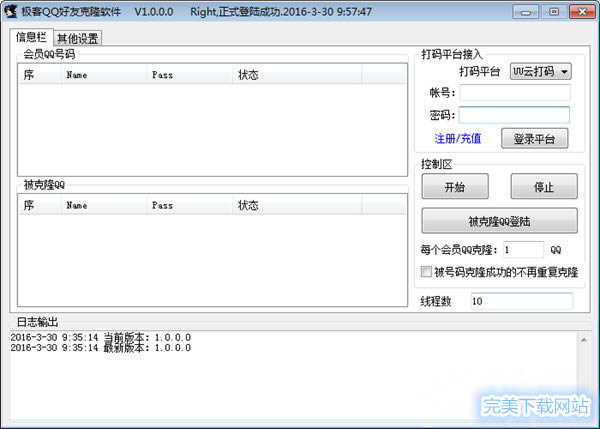Open the 打码平台 dropdown showing UU云打码

click(540, 72)
